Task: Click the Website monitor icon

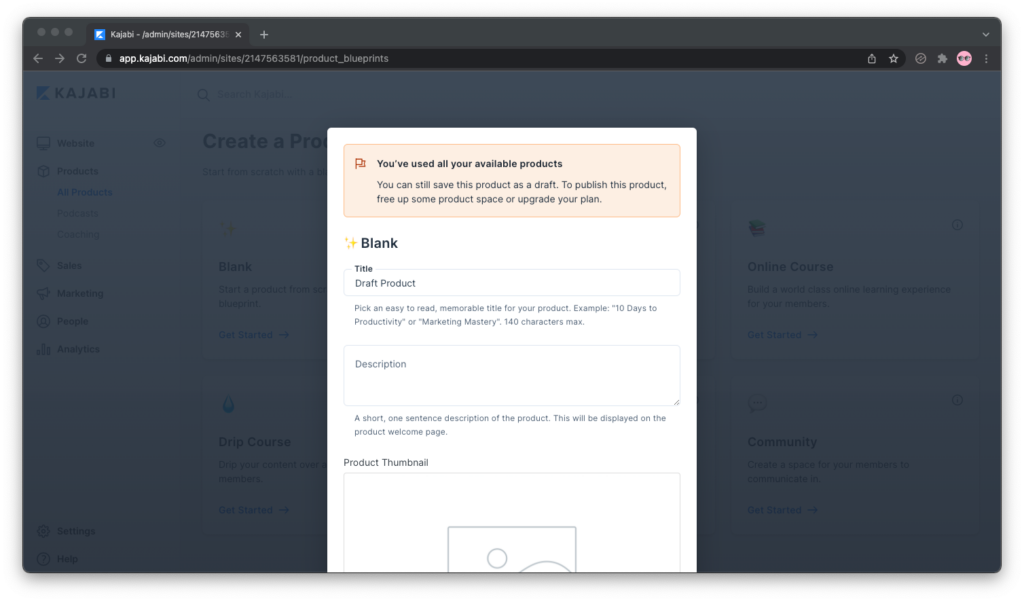Action: [43, 143]
